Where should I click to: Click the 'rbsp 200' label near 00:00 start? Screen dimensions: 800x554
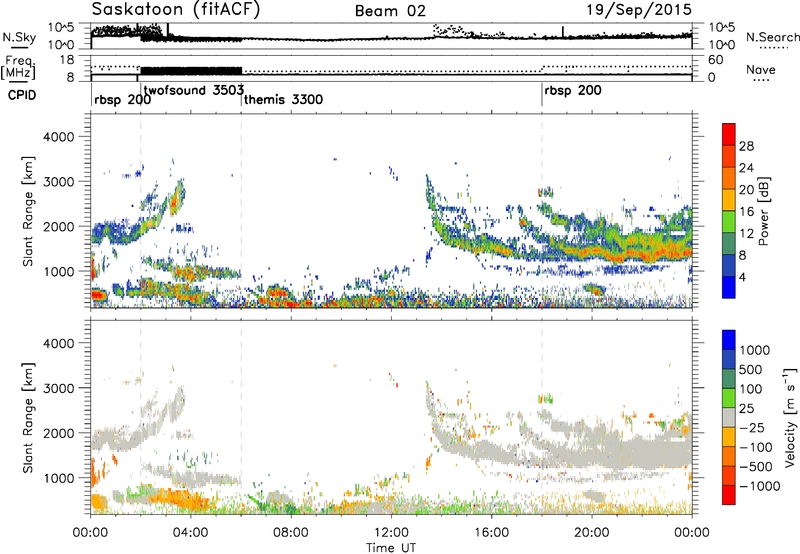click(x=122, y=99)
